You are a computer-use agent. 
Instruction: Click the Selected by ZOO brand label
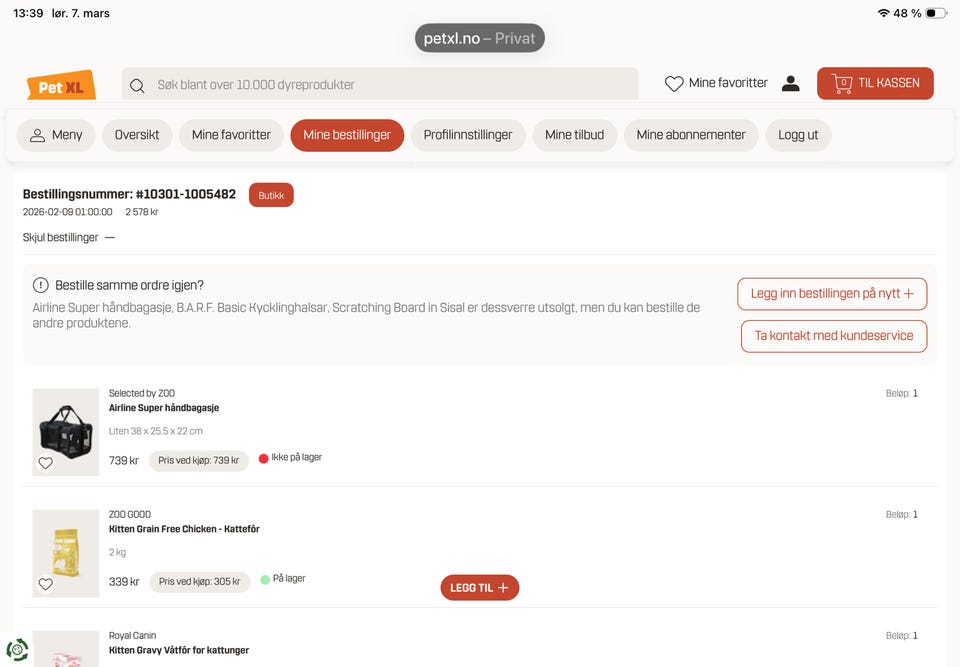click(x=142, y=393)
